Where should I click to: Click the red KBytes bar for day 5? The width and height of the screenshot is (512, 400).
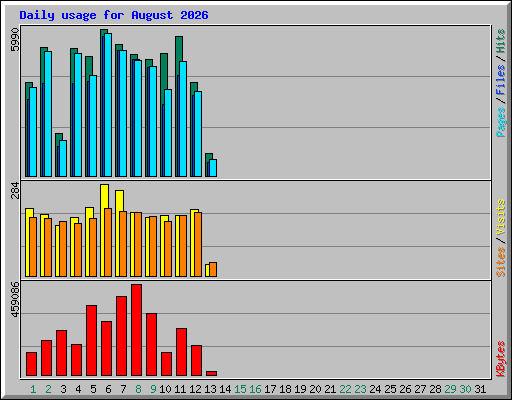tap(91, 340)
